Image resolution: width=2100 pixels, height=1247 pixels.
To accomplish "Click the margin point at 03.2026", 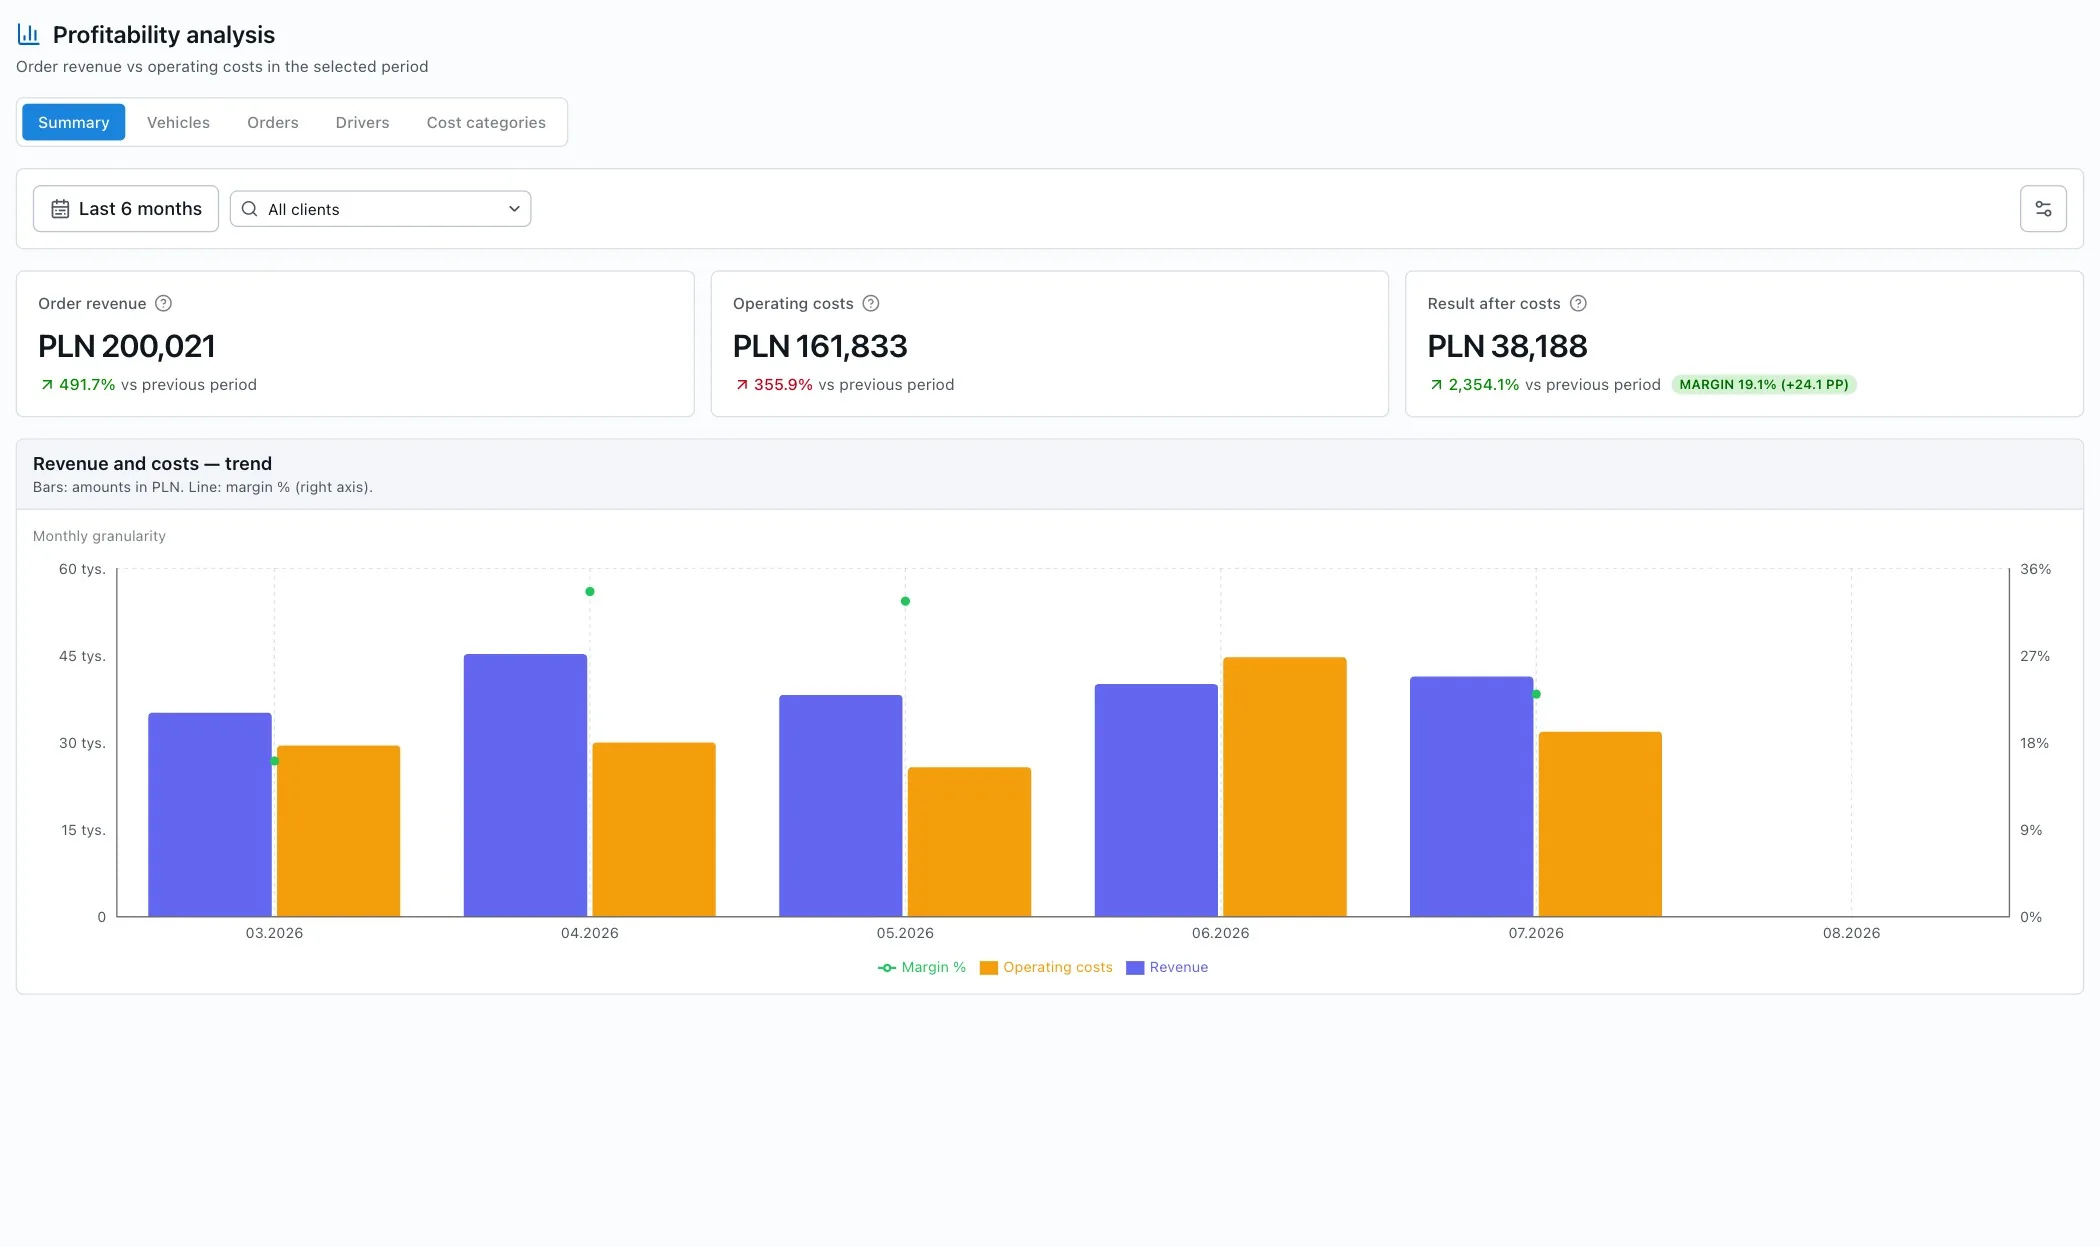I will (x=275, y=761).
